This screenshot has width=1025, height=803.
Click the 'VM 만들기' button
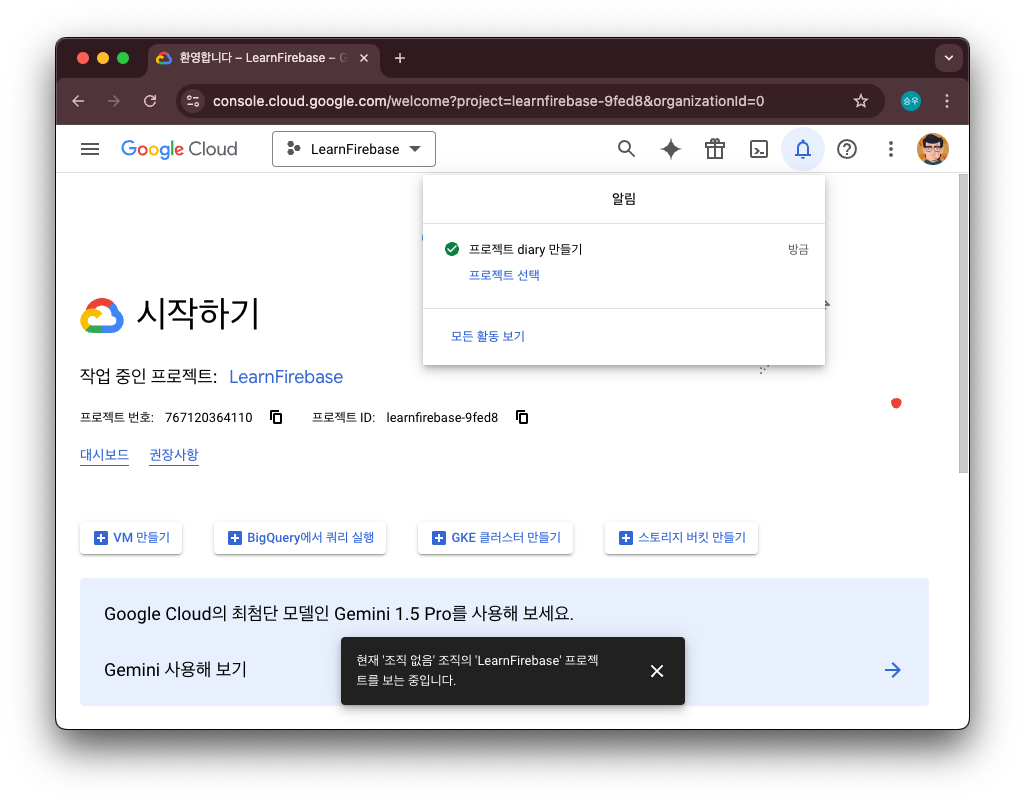131,538
